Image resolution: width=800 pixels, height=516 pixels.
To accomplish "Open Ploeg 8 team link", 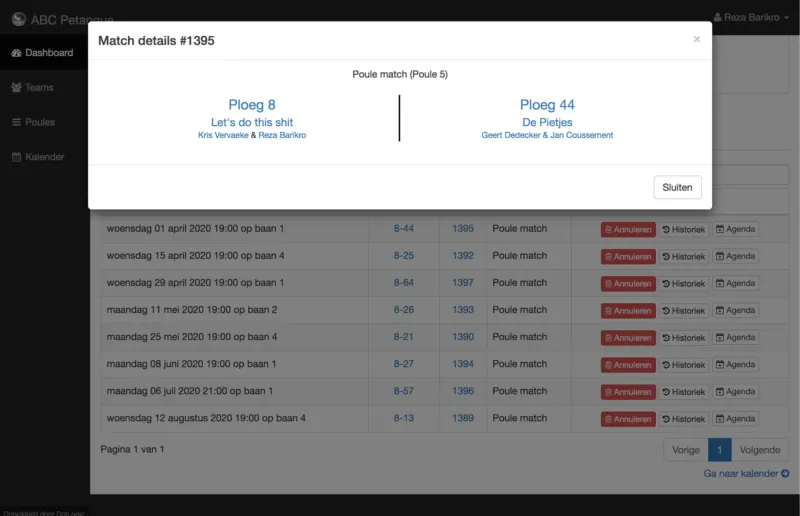I will pos(252,105).
